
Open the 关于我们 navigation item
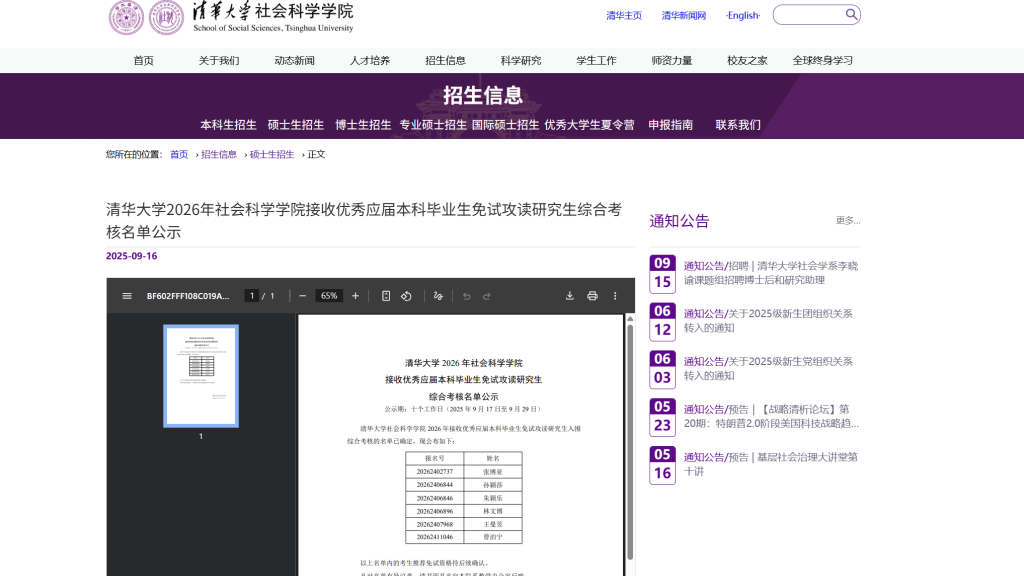click(x=219, y=61)
